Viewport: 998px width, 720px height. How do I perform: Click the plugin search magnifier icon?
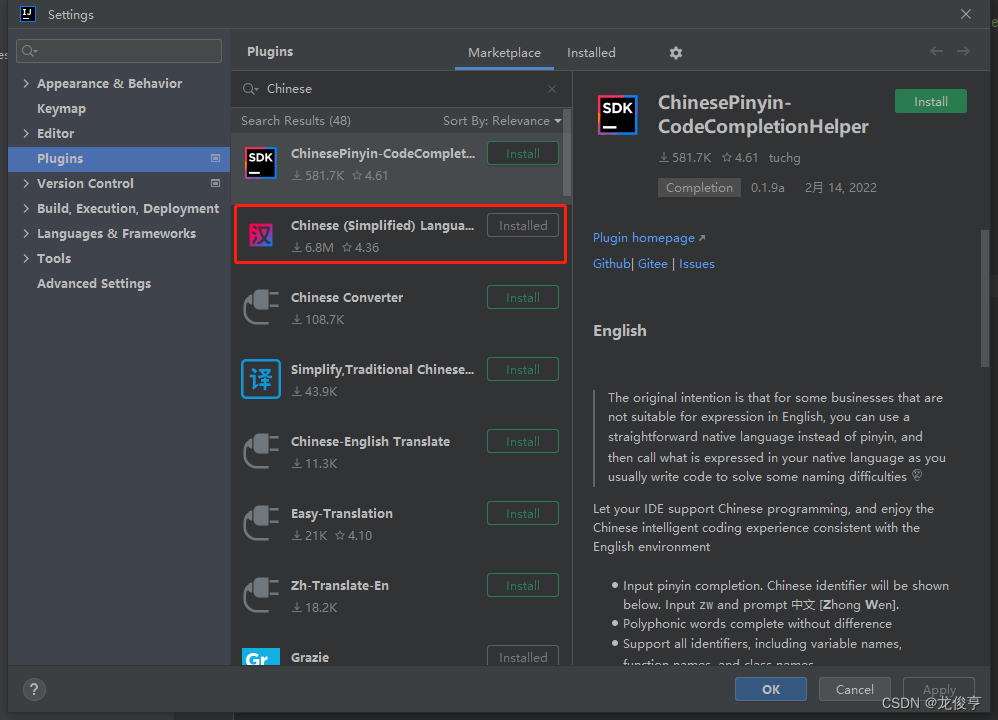250,89
